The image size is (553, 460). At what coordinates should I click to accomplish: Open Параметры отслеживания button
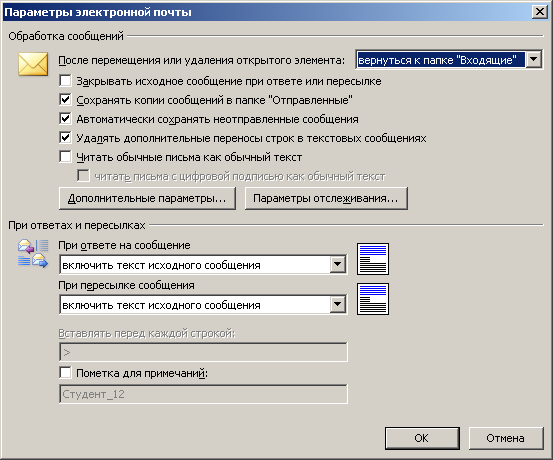pos(326,199)
